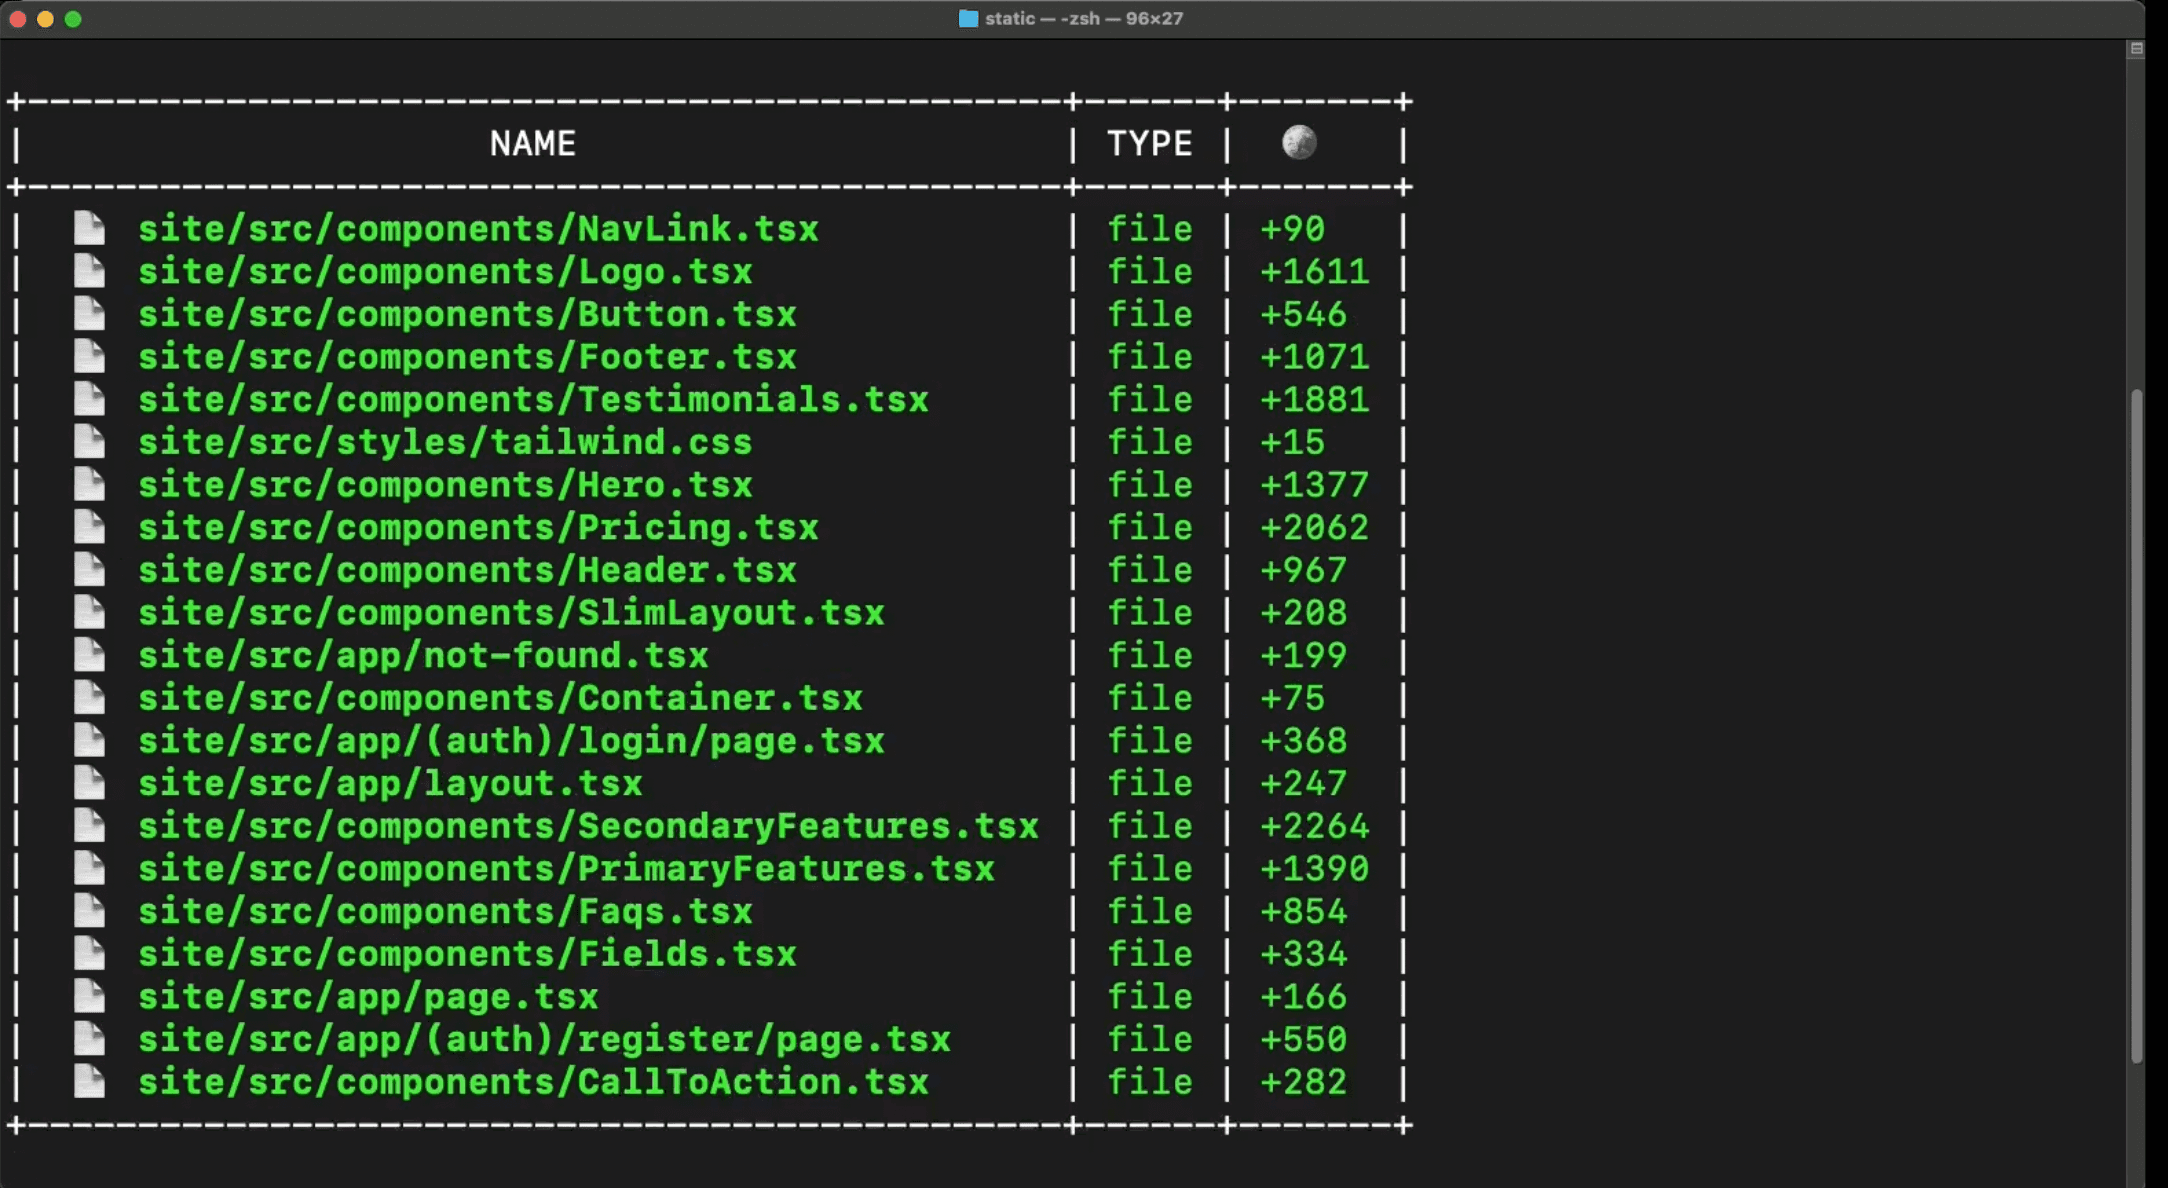Click the window title static — -zsh — 96×27

(1084, 18)
